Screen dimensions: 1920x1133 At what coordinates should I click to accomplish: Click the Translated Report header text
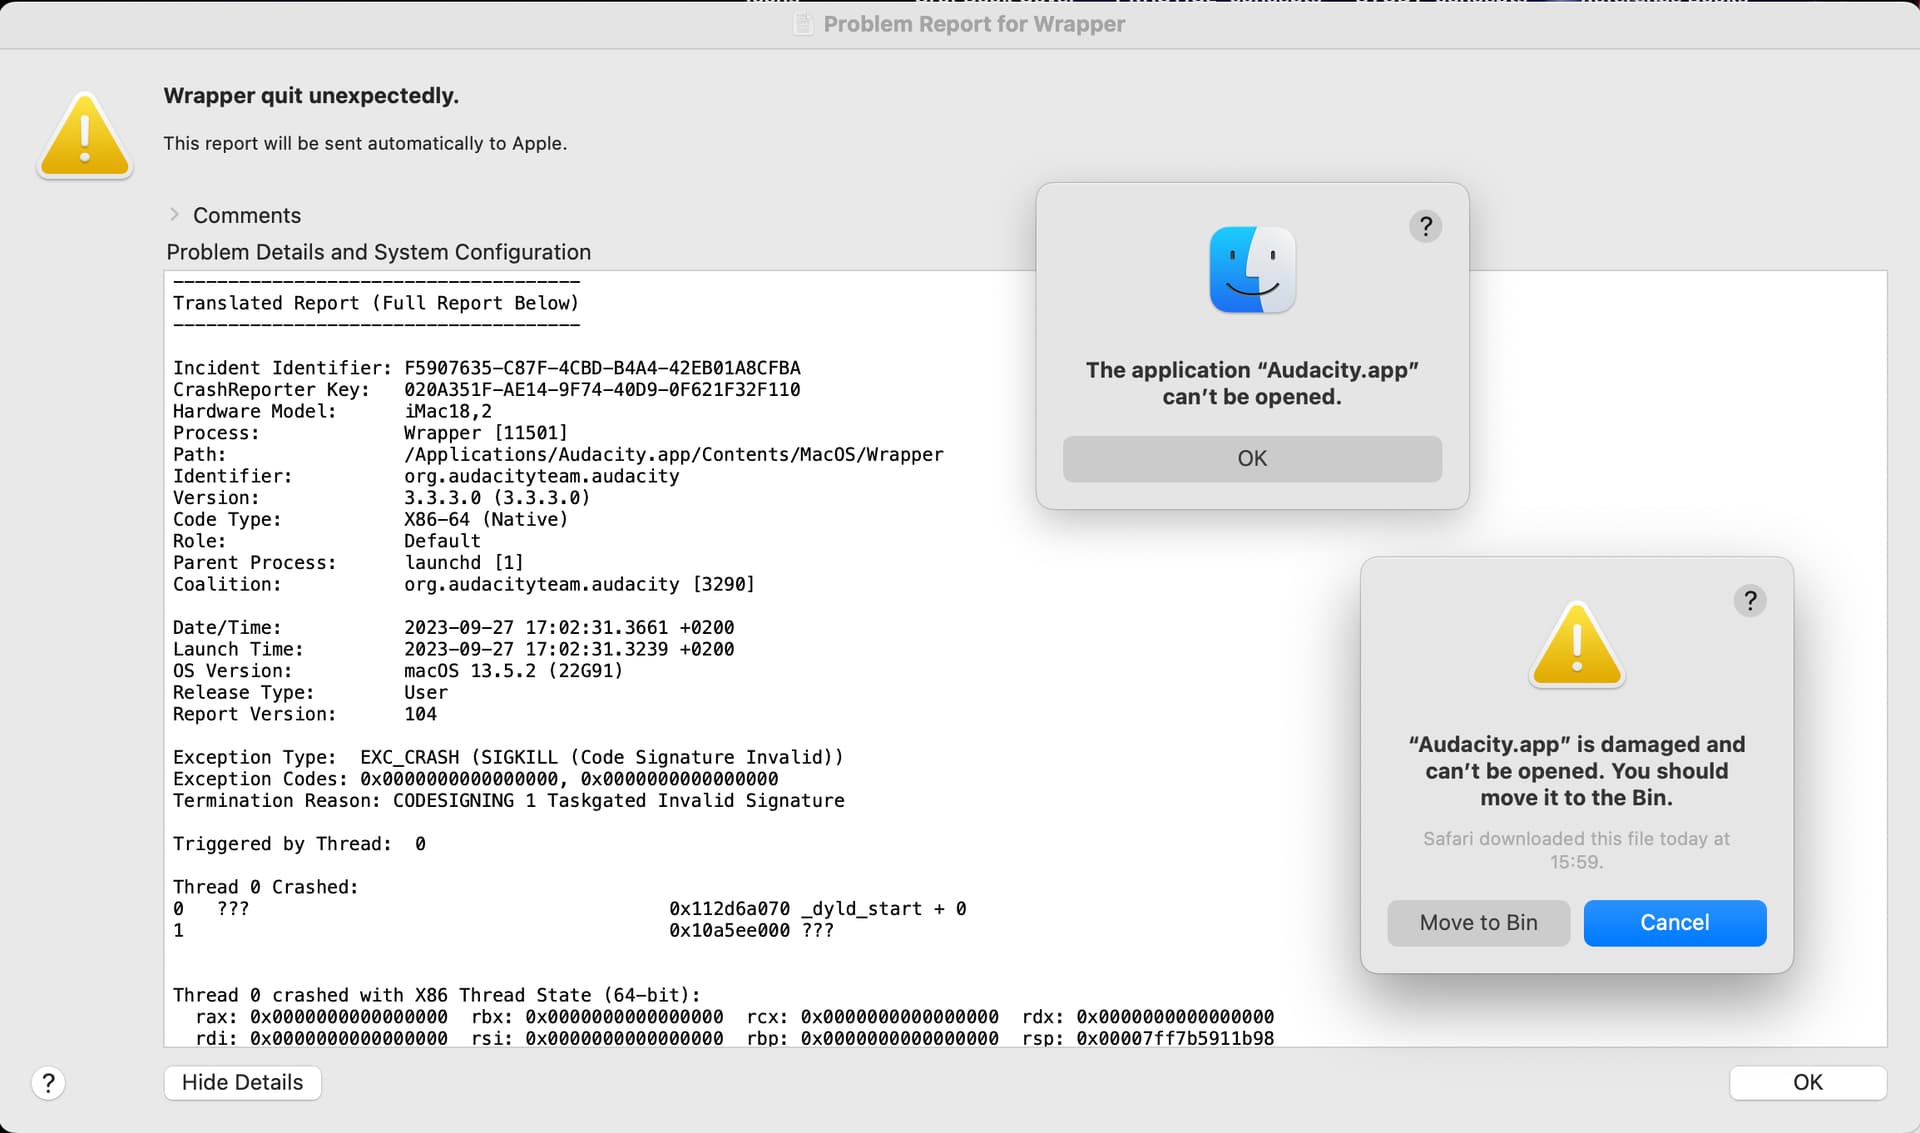(x=375, y=303)
